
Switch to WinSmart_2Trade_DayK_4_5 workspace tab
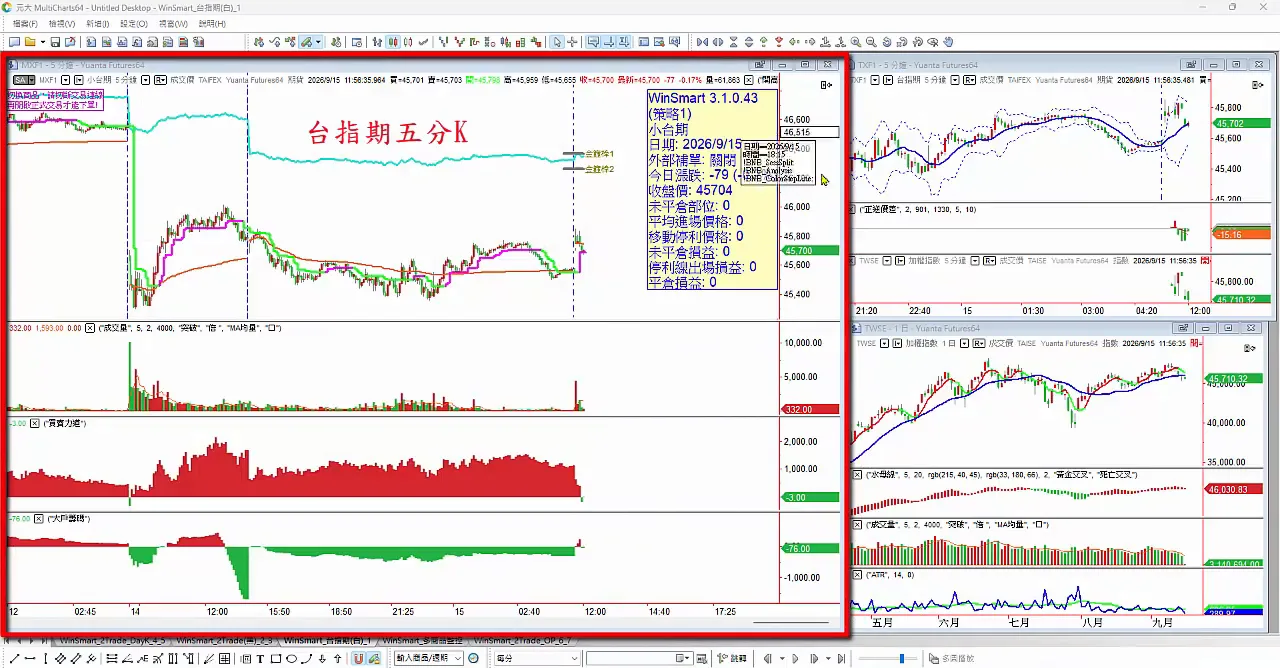112,640
